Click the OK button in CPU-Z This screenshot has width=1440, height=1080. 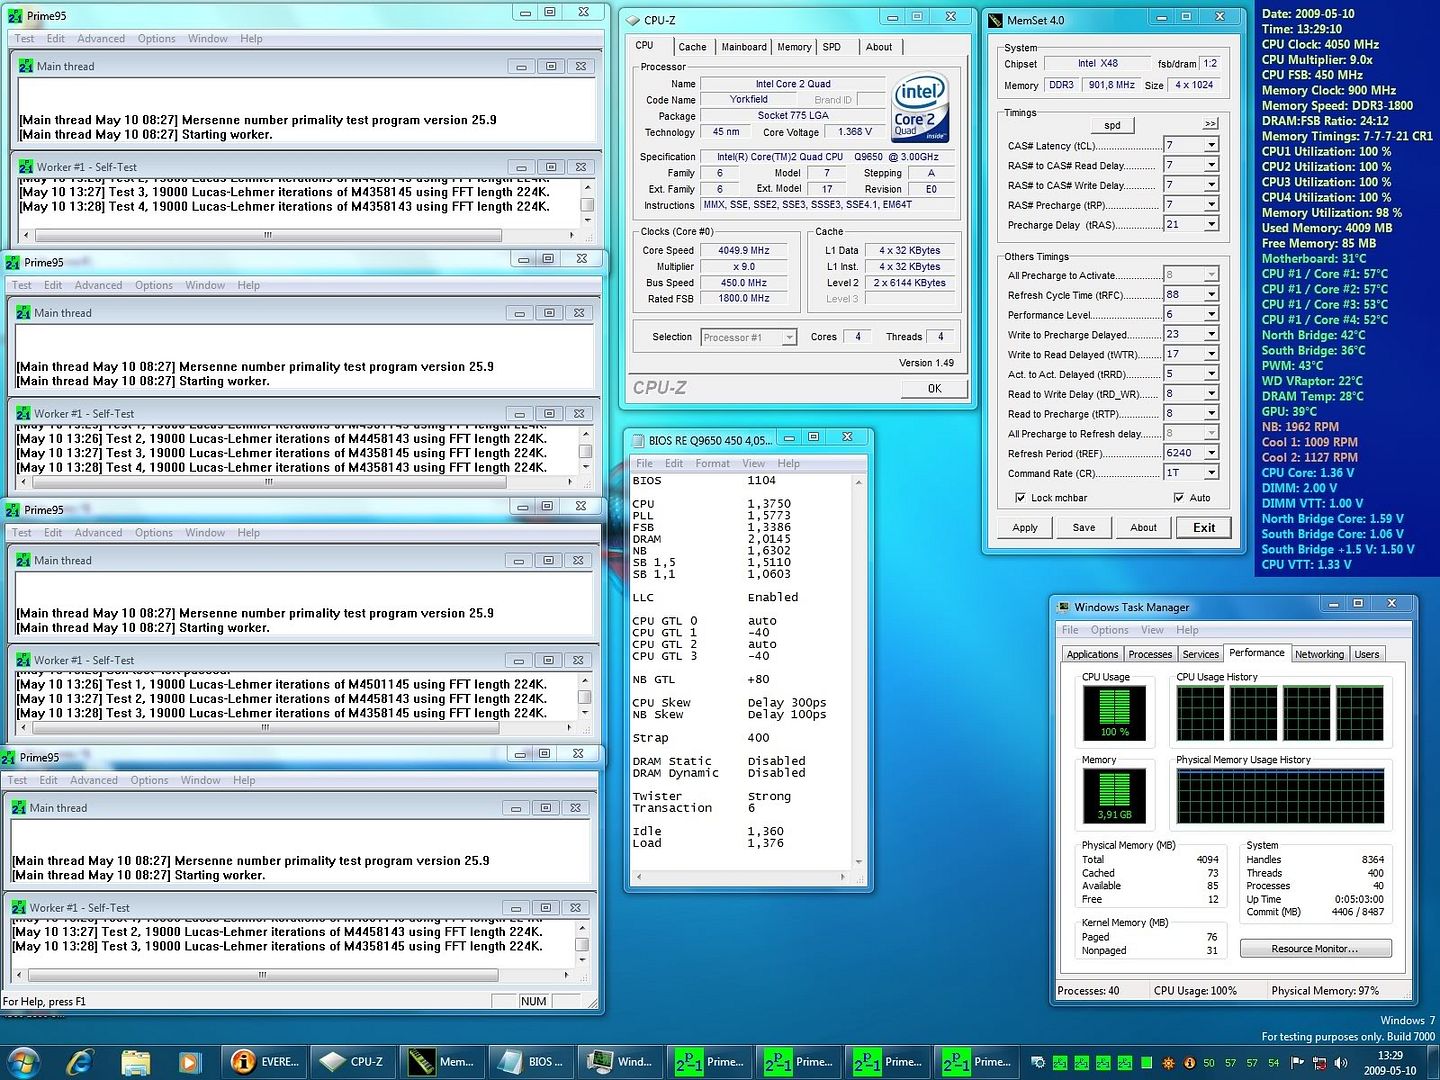(934, 389)
